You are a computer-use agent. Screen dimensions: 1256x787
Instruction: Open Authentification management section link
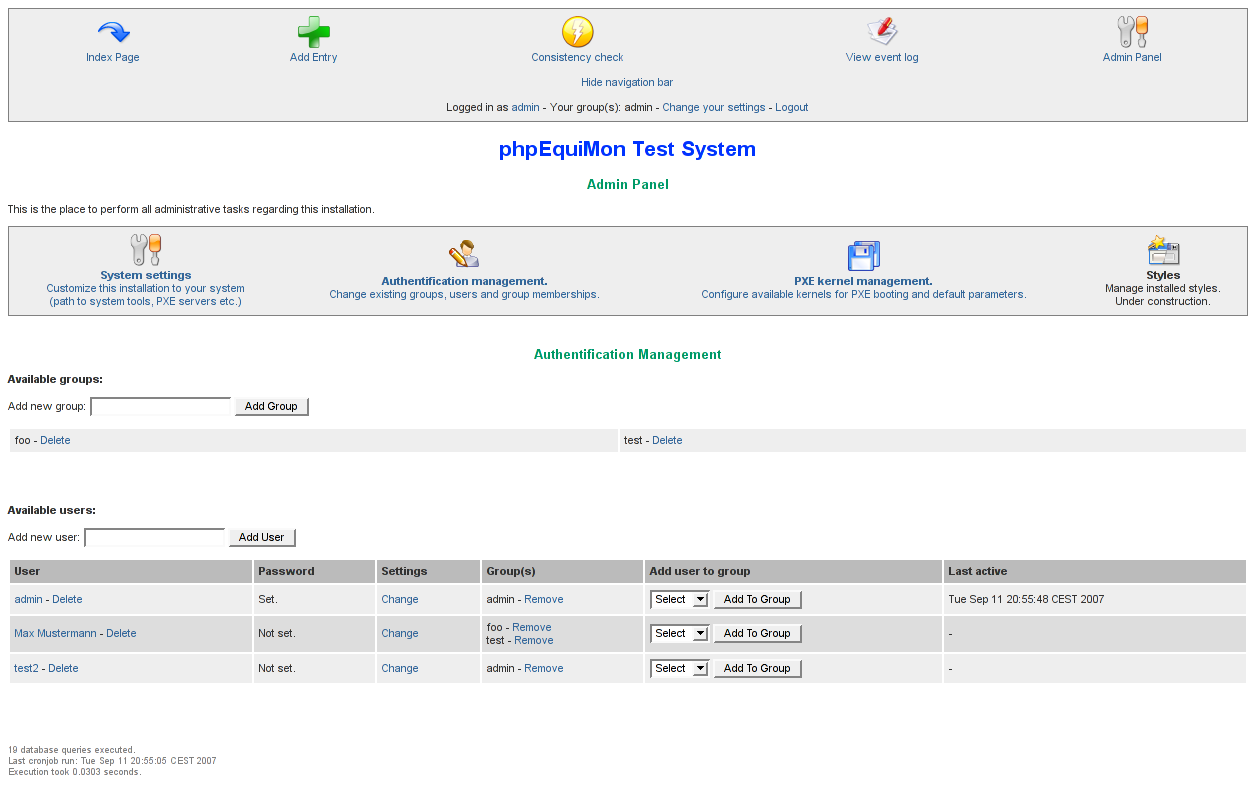(464, 281)
